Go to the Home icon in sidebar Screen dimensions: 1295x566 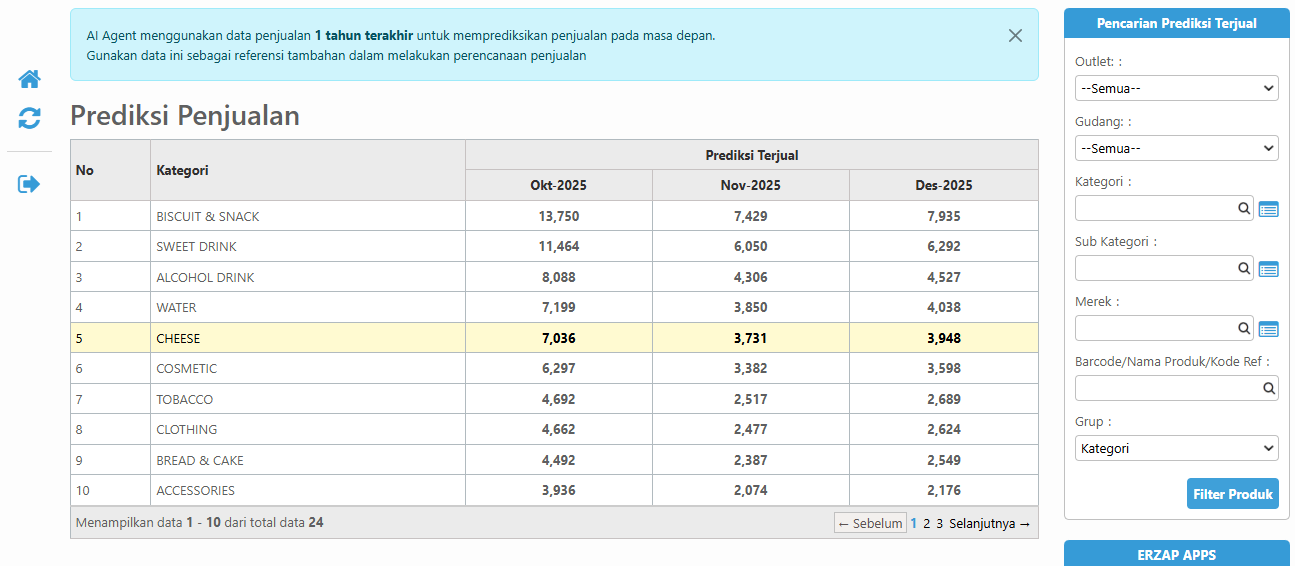pos(30,79)
